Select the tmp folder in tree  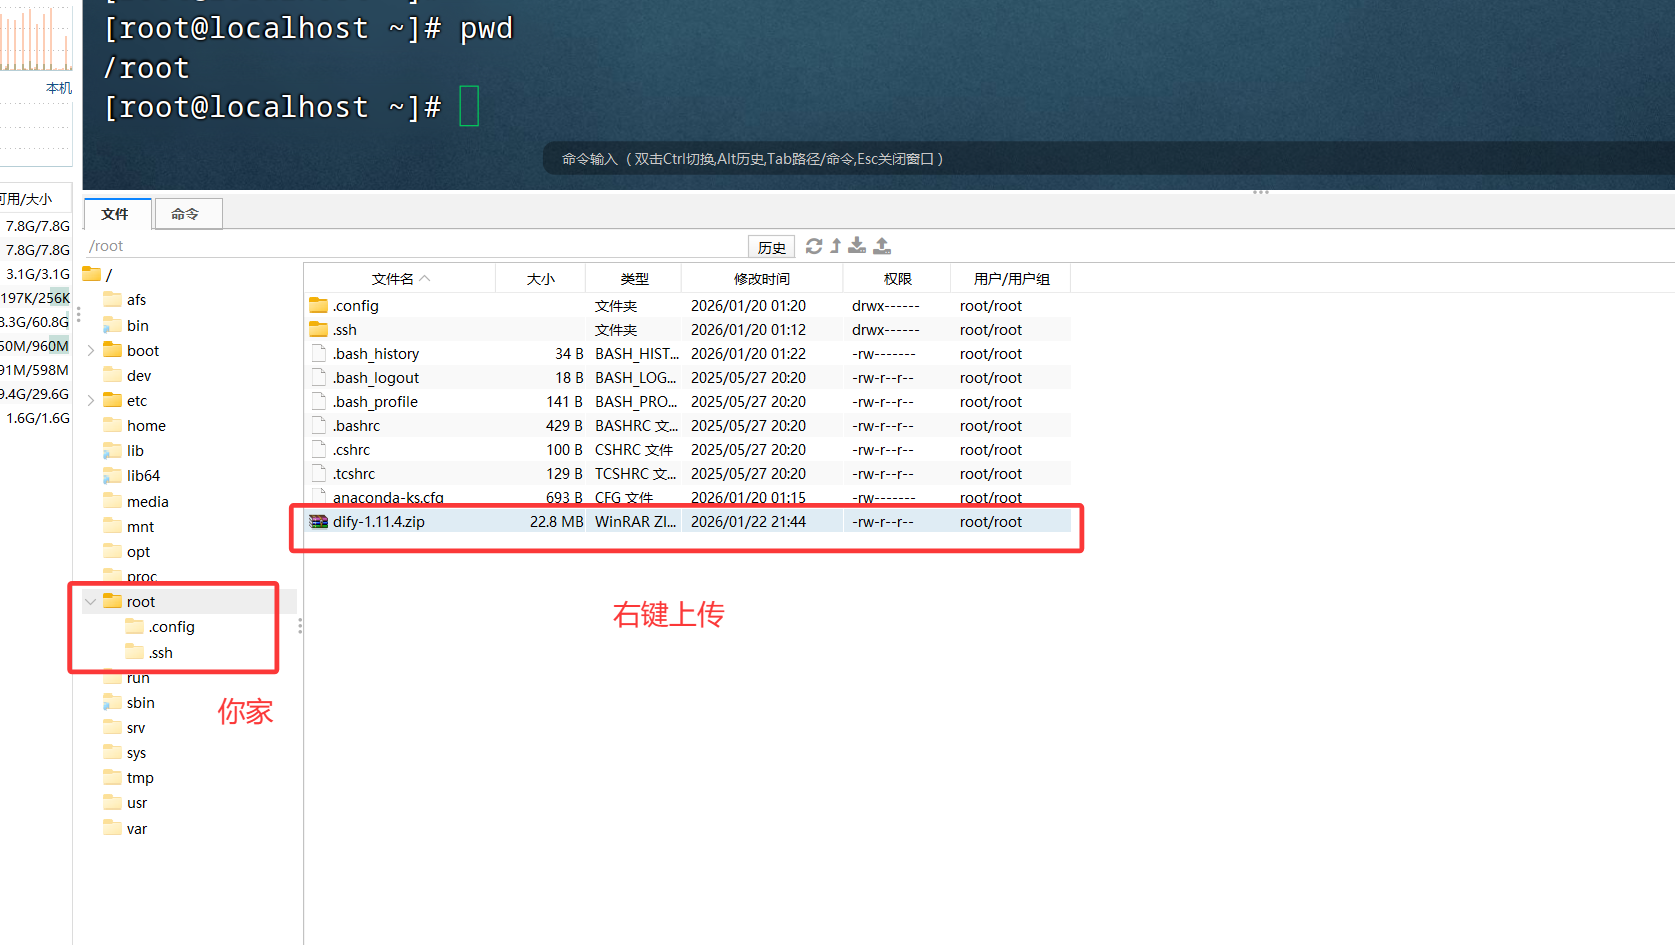pyautogui.click(x=129, y=778)
